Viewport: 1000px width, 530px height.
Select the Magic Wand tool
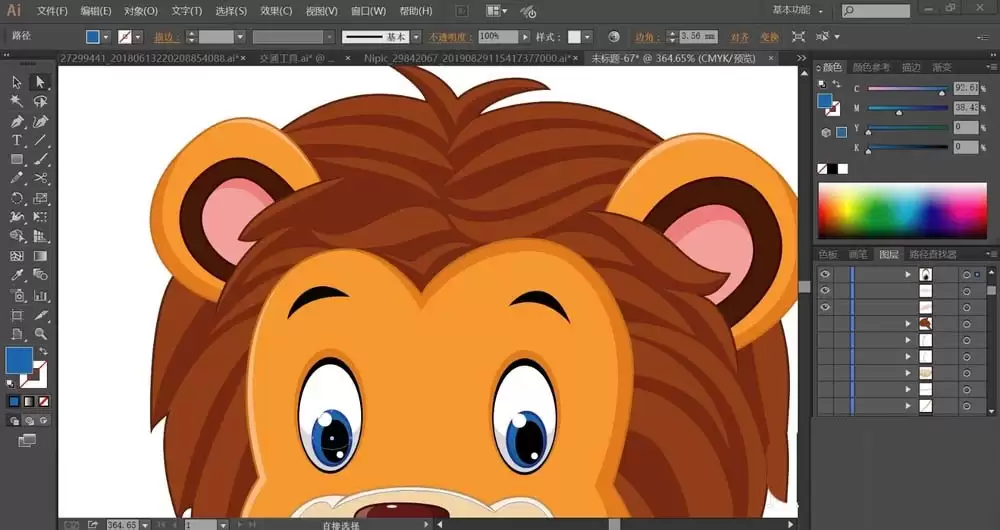tap(17, 101)
